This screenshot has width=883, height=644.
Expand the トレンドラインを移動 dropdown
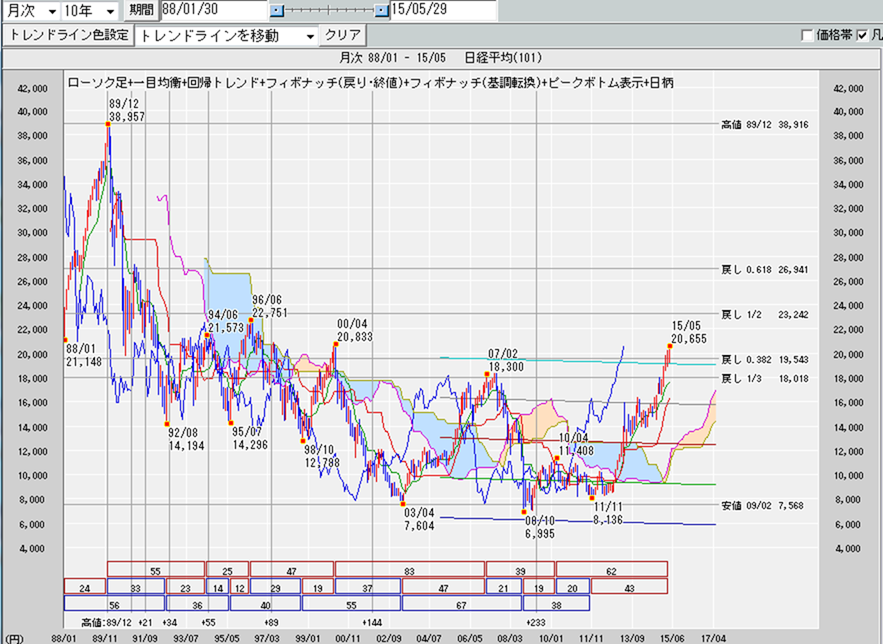pyautogui.click(x=310, y=37)
